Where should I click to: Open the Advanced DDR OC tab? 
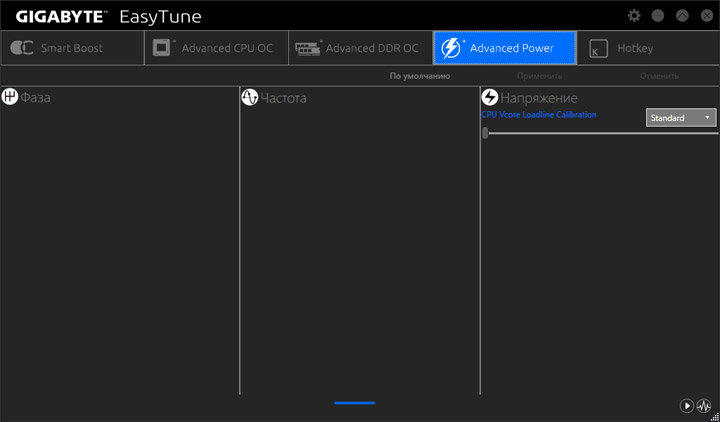[360, 48]
